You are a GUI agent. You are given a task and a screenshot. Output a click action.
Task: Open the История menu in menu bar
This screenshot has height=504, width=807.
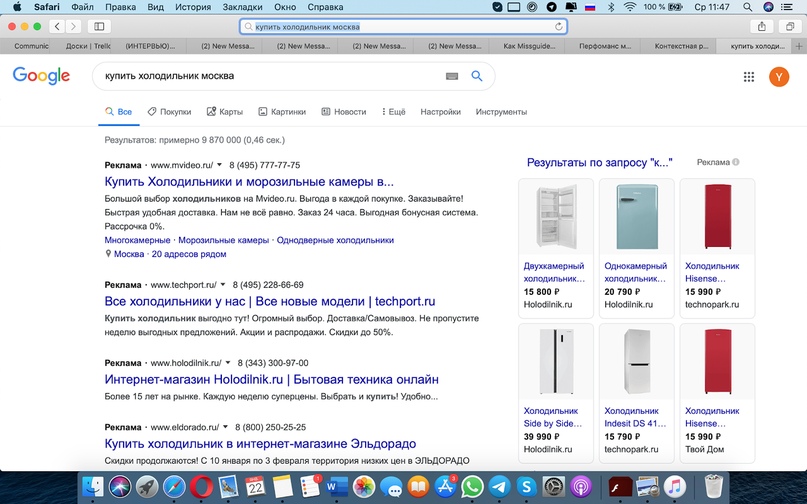click(x=193, y=7)
